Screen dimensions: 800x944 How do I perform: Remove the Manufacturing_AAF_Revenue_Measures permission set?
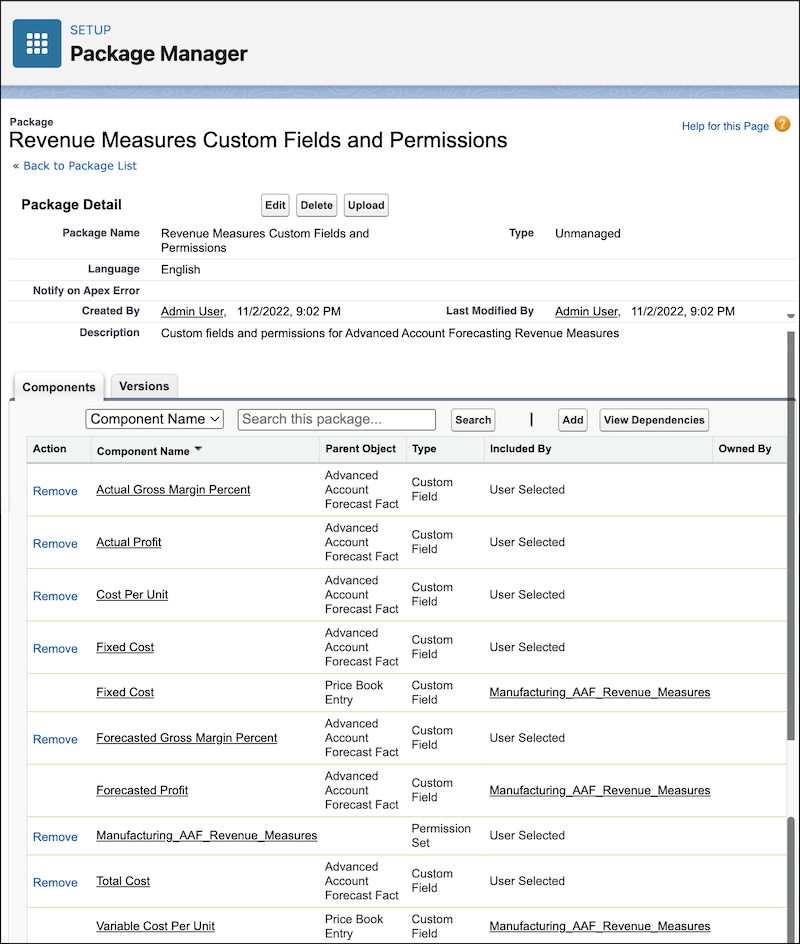pos(55,837)
